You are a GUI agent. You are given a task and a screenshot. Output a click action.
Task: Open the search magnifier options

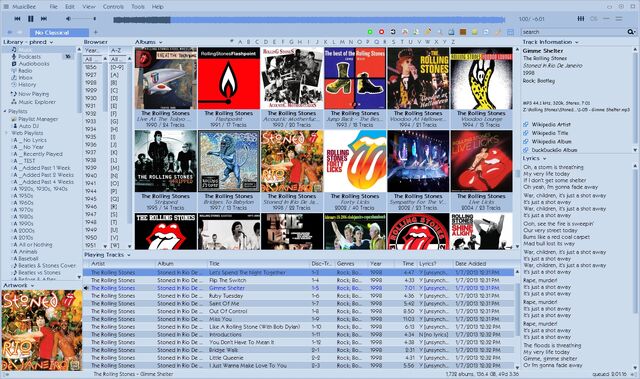[x=631, y=32]
